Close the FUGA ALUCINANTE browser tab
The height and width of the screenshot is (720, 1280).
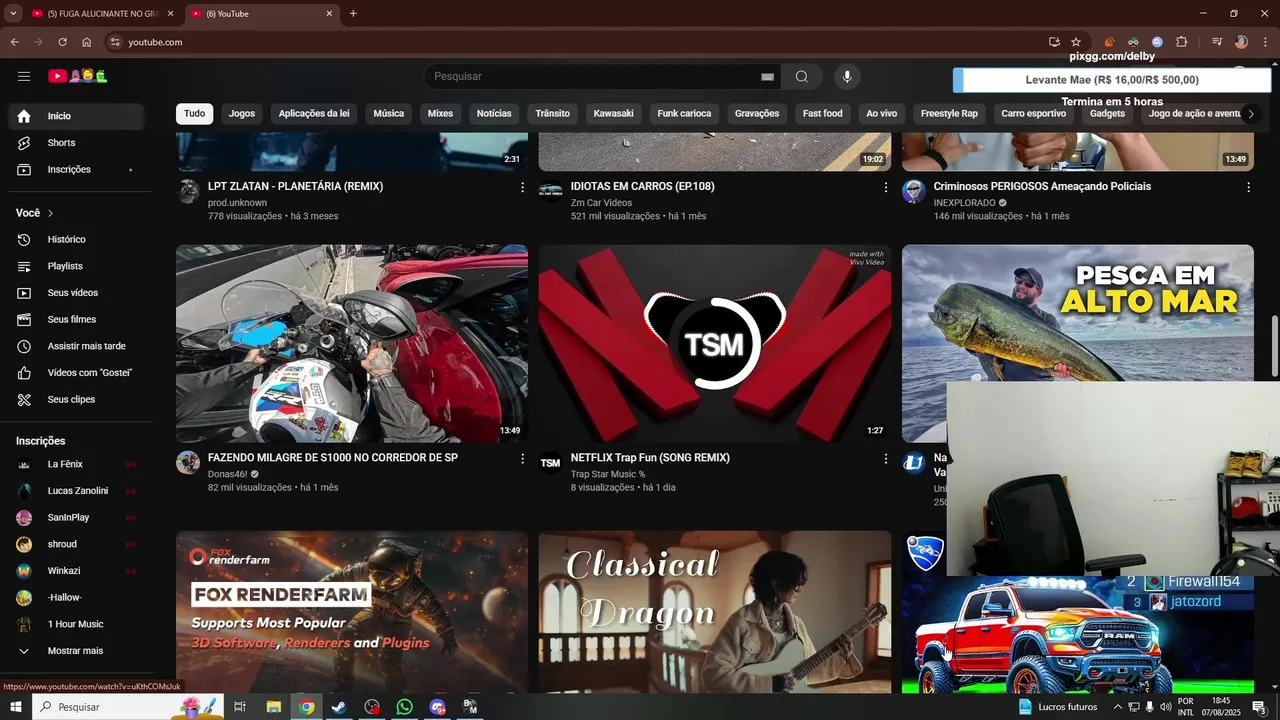(x=171, y=14)
